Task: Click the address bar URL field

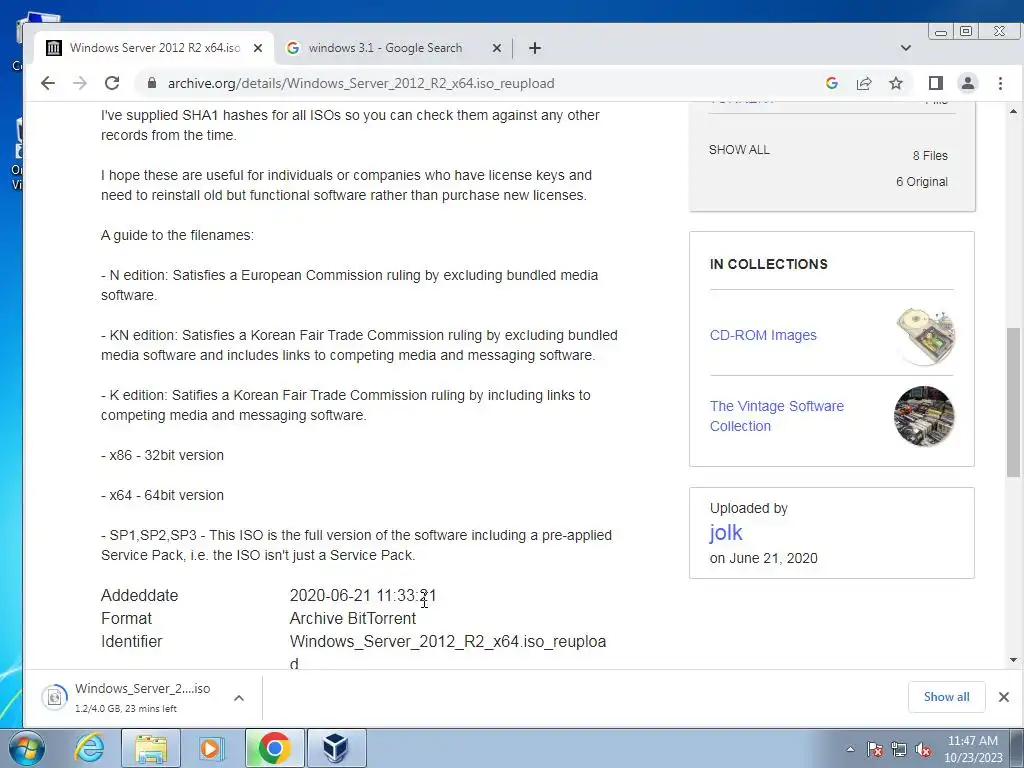Action: (x=361, y=83)
